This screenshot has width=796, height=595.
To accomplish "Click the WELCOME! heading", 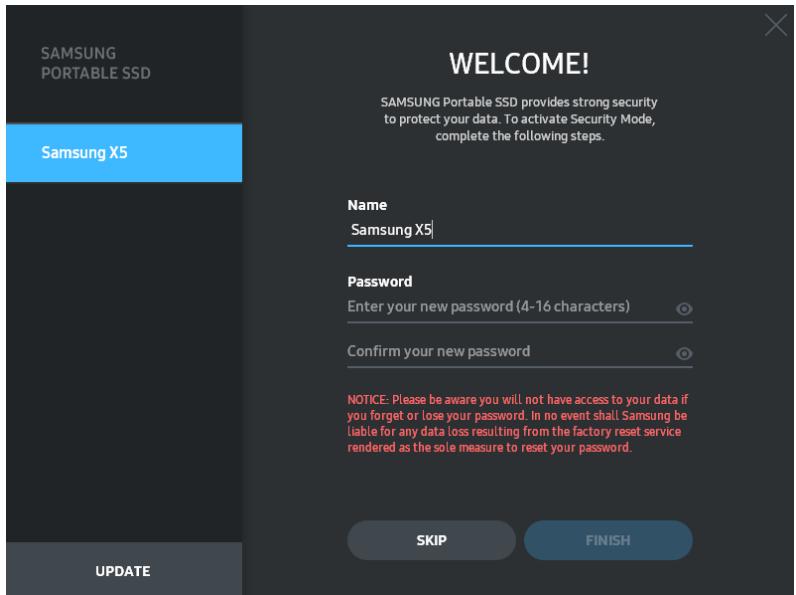I will coord(519,64).
